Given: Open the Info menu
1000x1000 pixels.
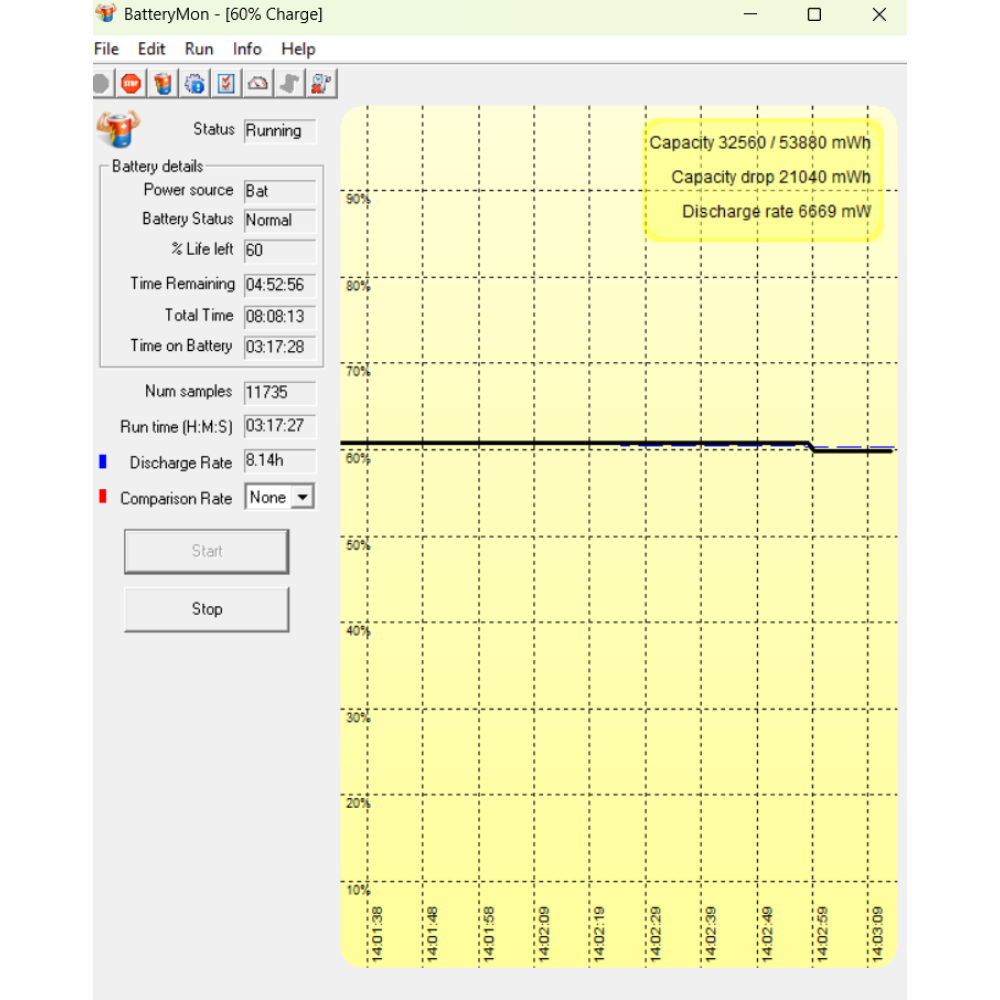Looking at the screenshot, I should pyautogui.click(x=247, y=49).
